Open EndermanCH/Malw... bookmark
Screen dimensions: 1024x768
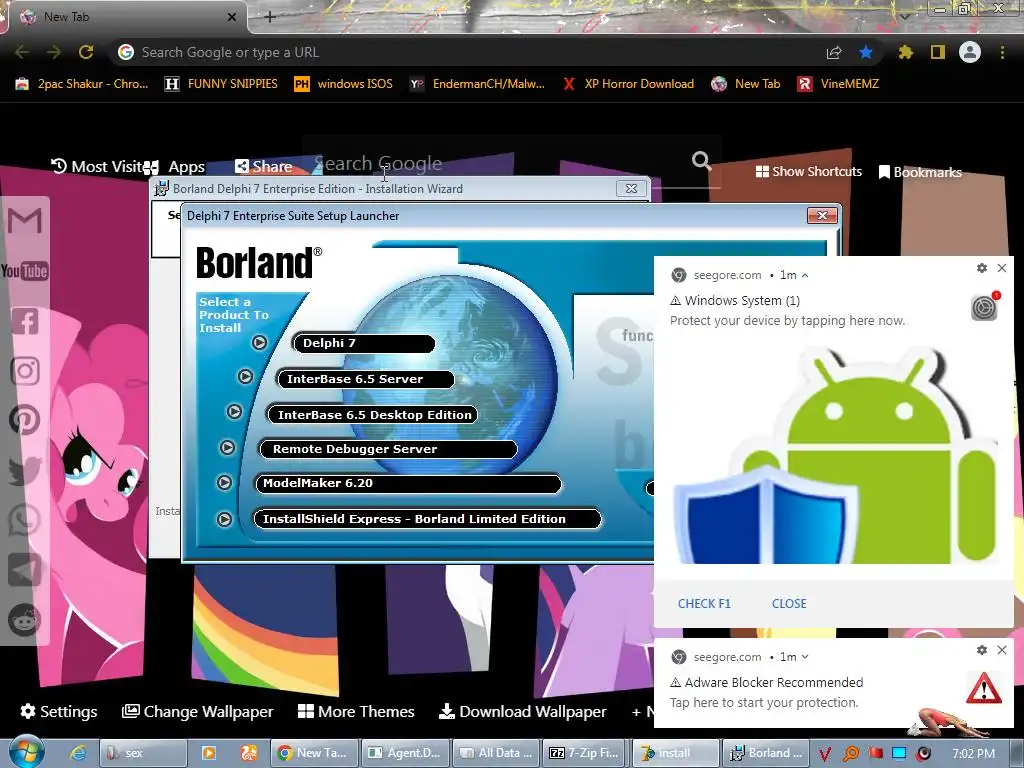tap(477, 84)
